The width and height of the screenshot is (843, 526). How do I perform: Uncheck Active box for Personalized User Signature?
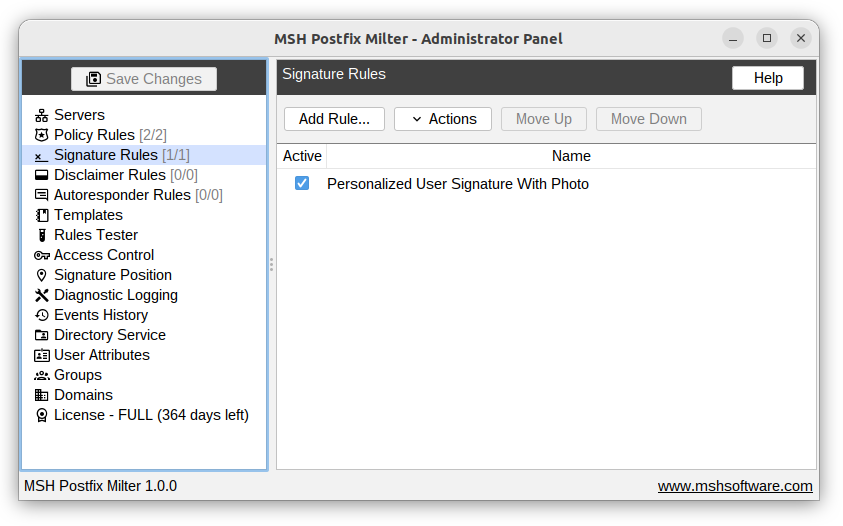pos(302,183)
